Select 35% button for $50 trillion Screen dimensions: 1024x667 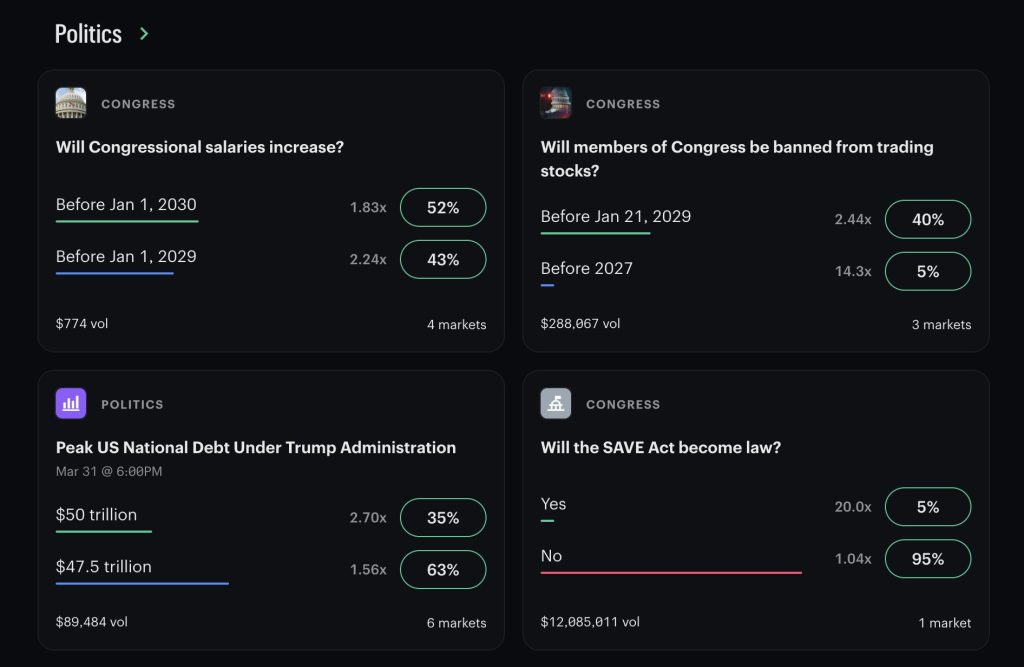pyautogui.click(x=443, y=517)
